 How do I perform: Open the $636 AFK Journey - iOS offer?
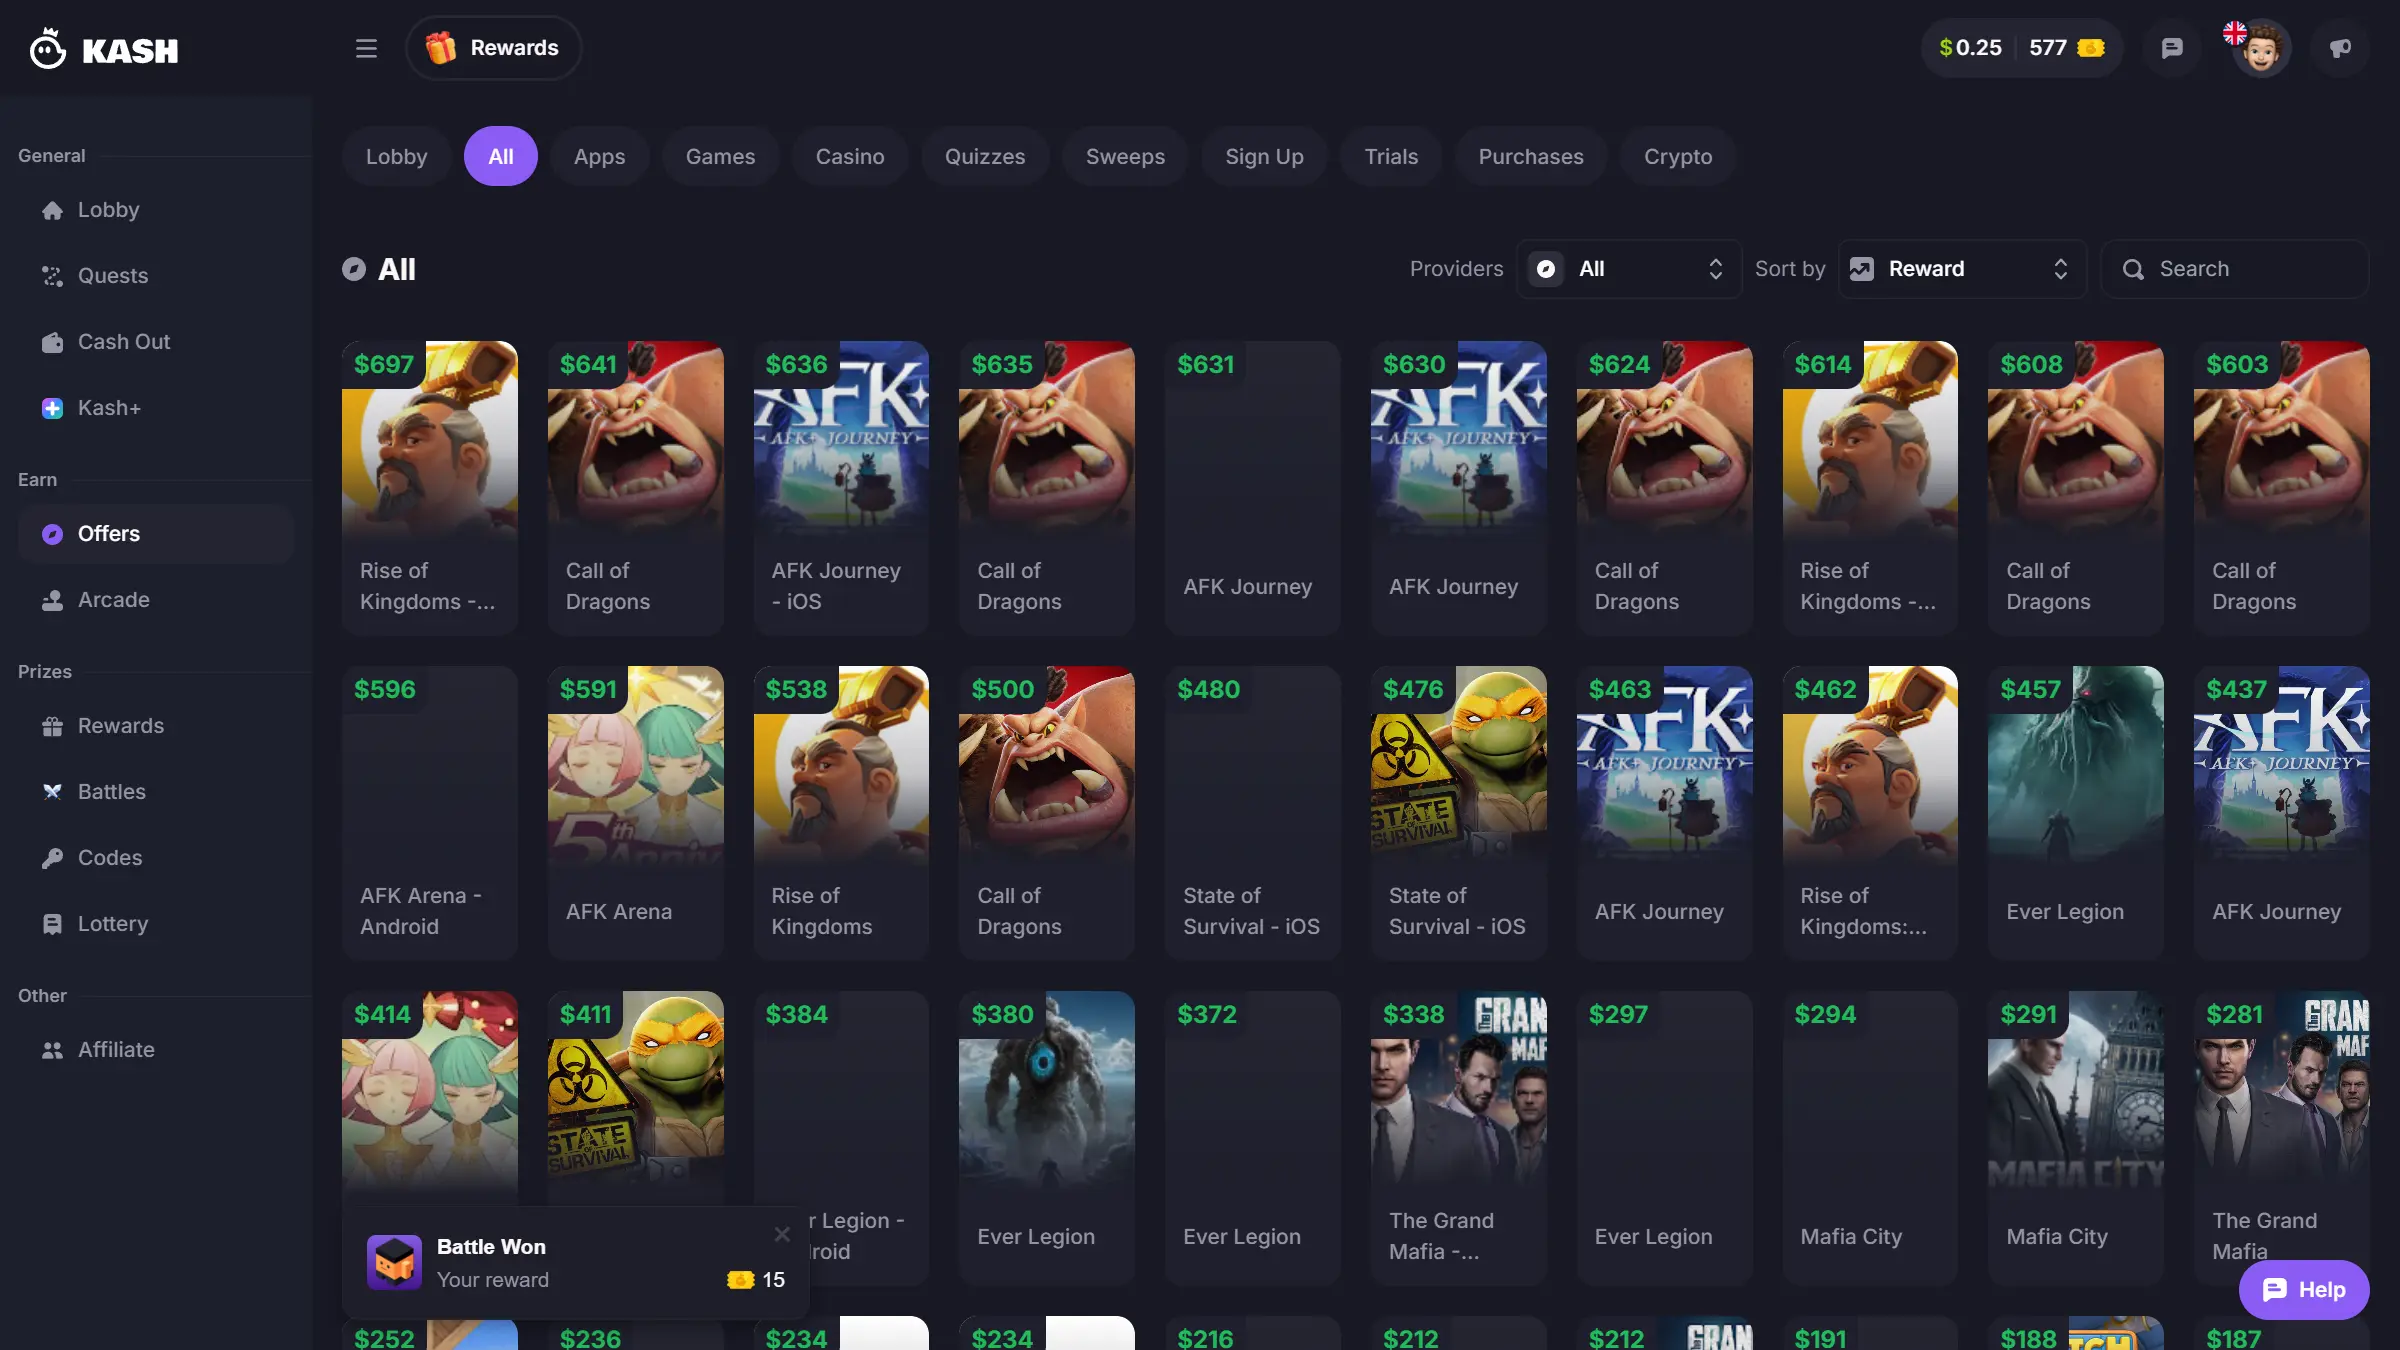click(x=841, y=488)
